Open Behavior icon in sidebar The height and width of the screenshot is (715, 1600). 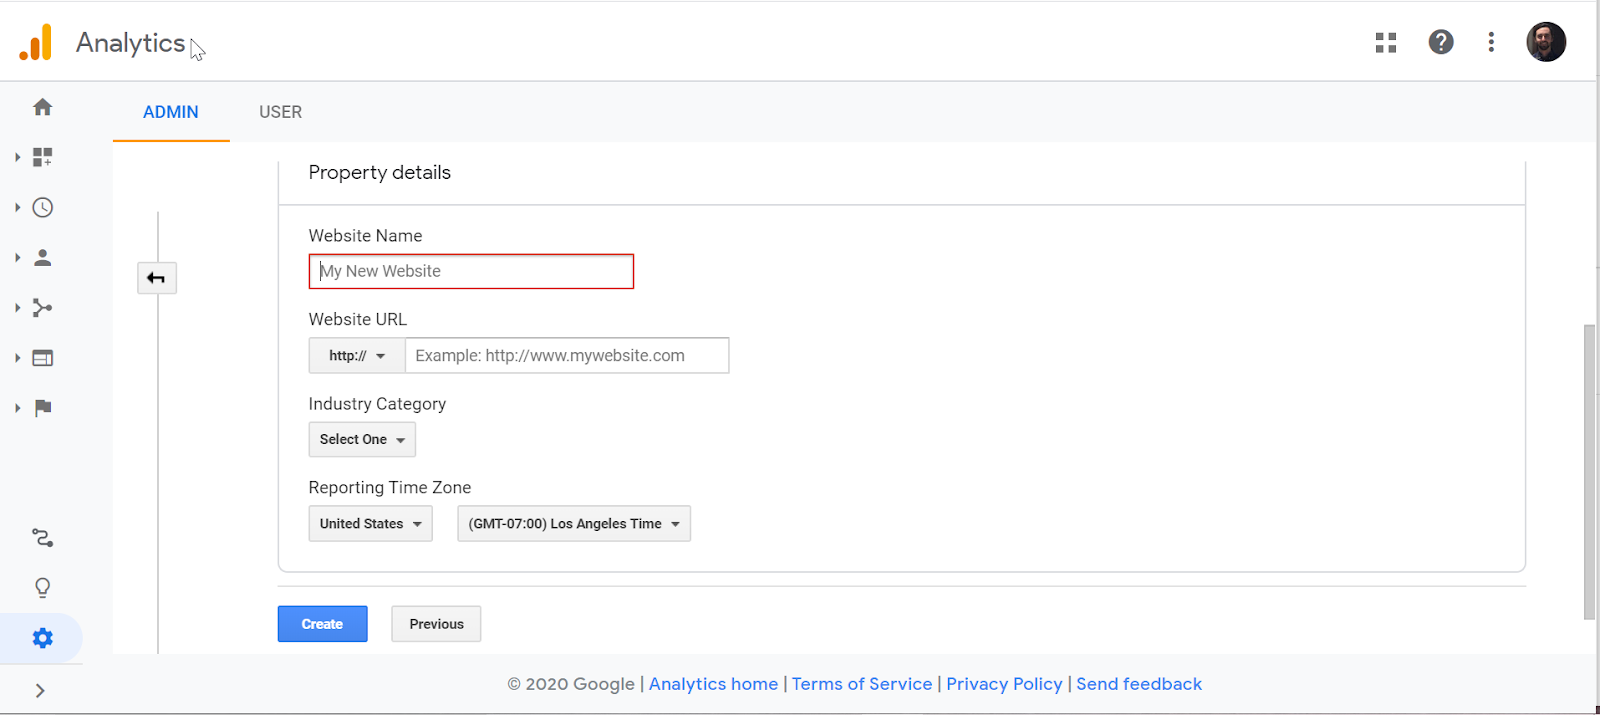42,358
